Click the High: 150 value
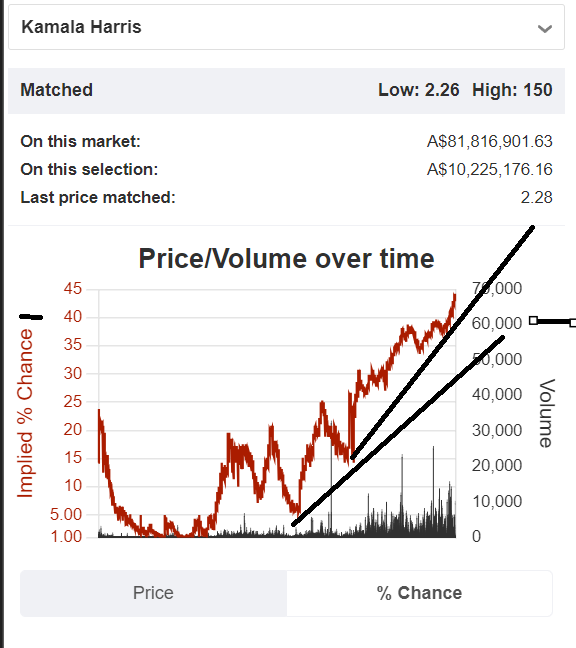The width and height of the screenshot is (576, 648). click(x=512, y=90)
